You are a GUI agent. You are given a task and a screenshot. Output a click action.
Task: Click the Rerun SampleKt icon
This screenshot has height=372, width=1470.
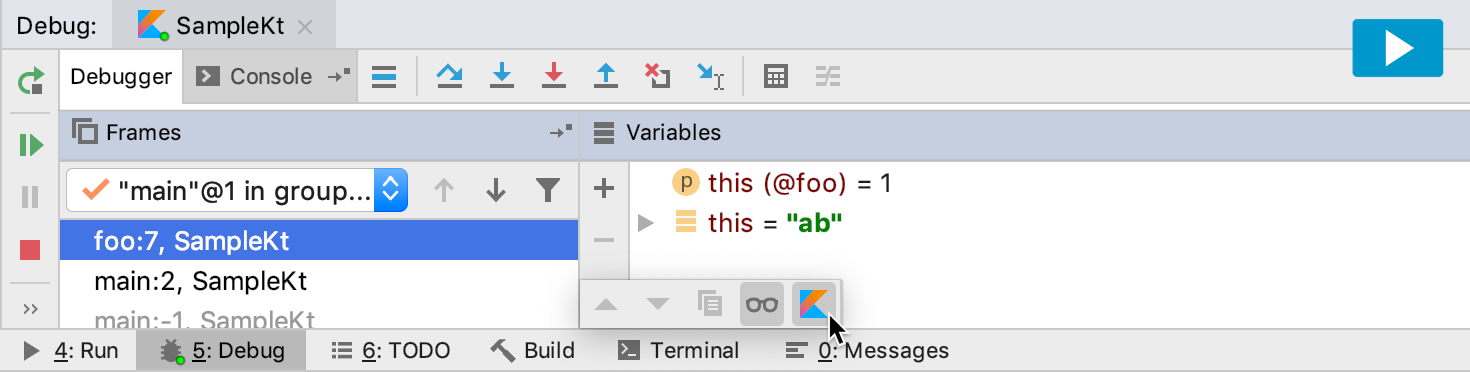31,82
